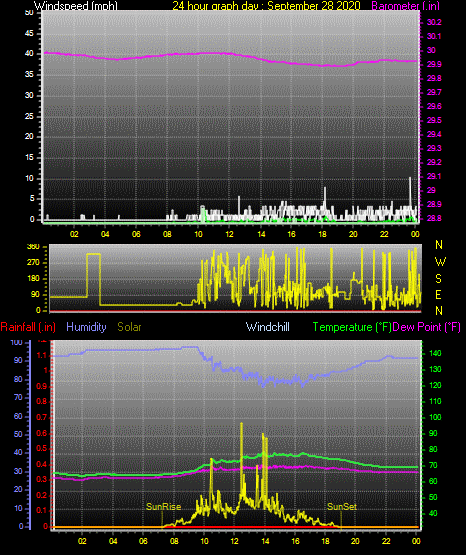Click the Windspeed (mph) axis title
466x555 pixels.
(x=75, y=6)
